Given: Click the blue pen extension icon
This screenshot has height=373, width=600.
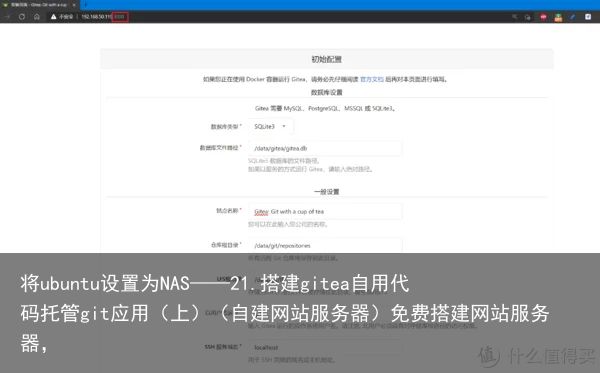Looking at the screenshot, I should click(572, 17).
